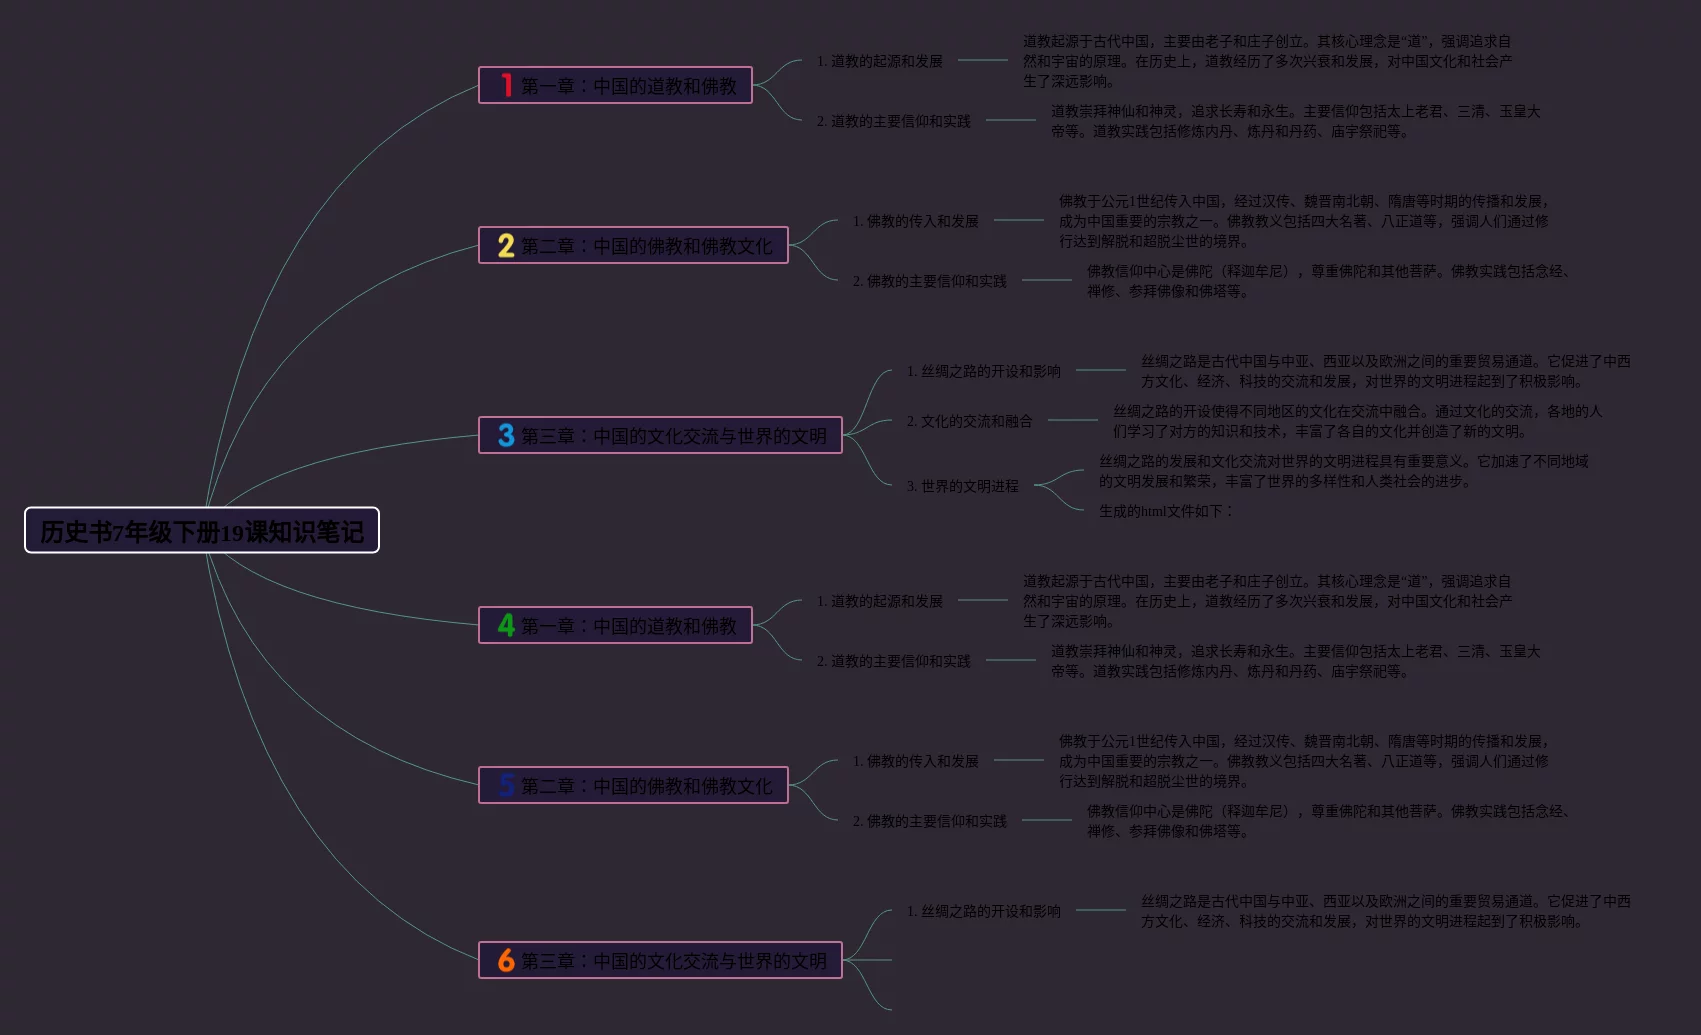The image size is (1701, 1035).
Task: Select 2. 佛教的主要信仰和实践 under the marker 5 chapter
Action: point(930,821)
